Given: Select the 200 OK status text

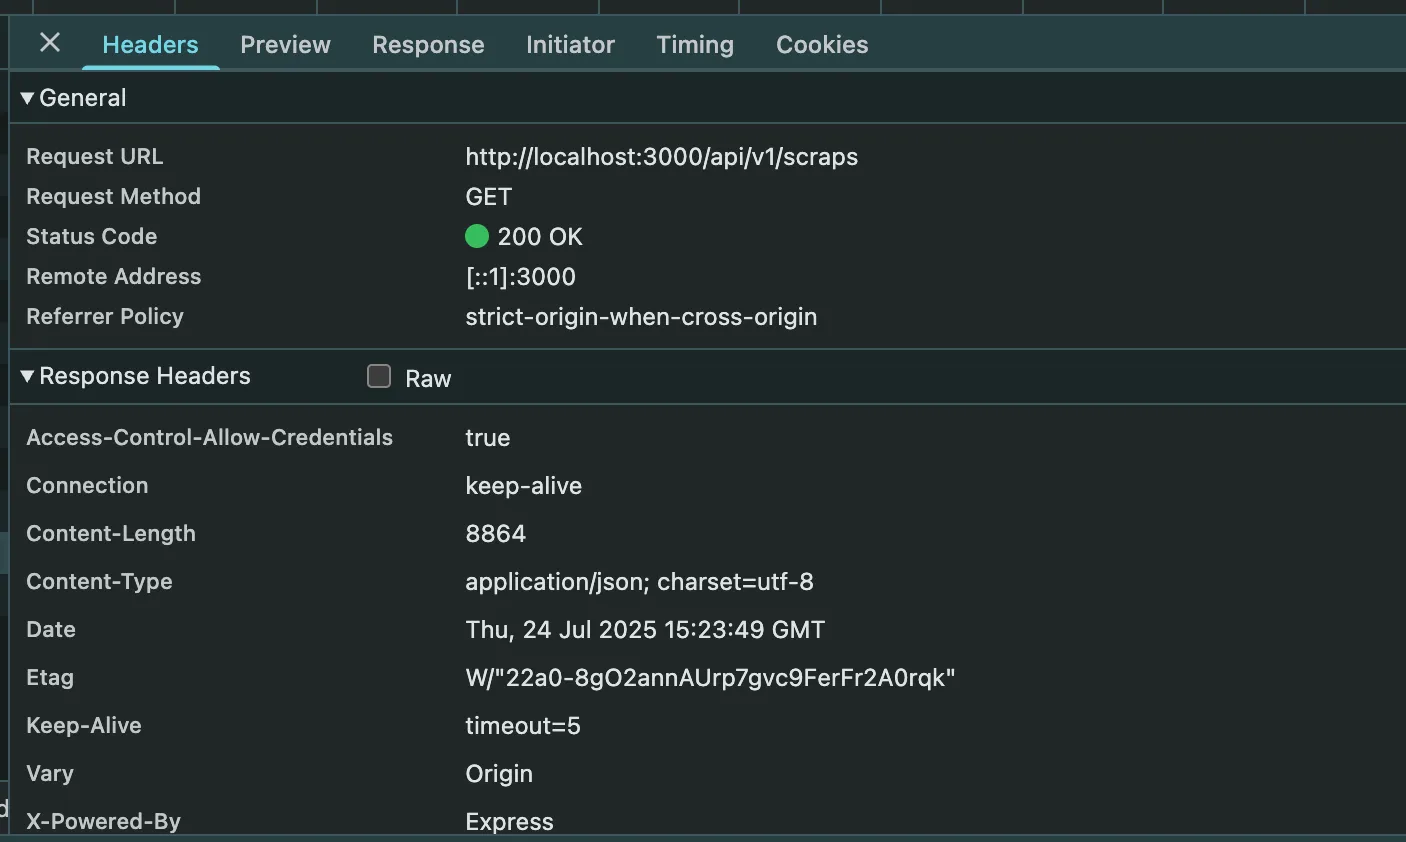Looking at the screenshot, I should 540,237.
